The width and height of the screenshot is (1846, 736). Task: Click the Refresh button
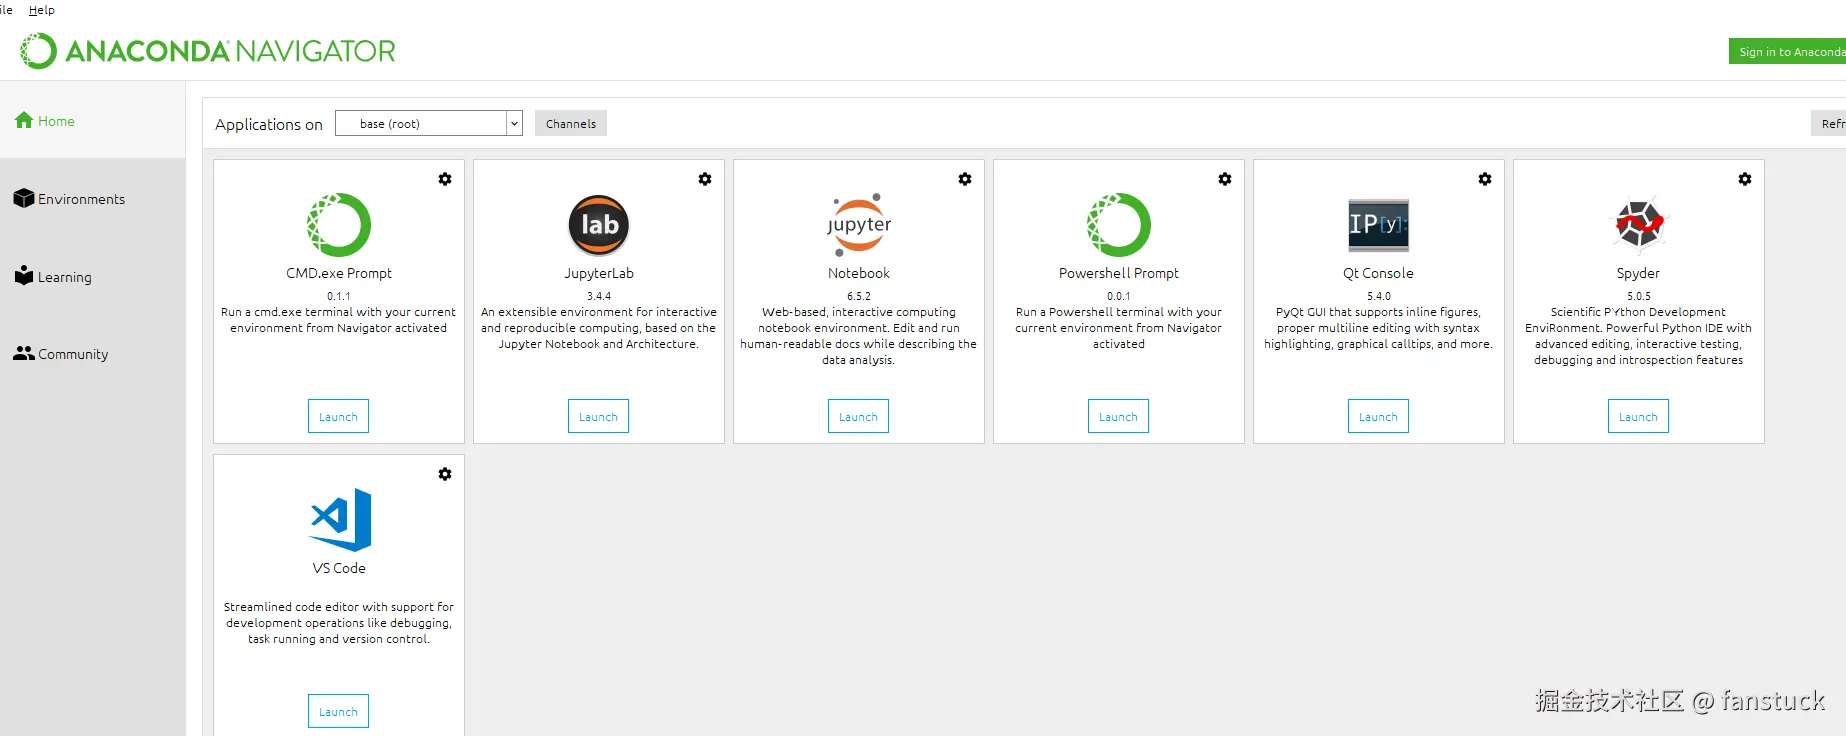point(1829,123)
